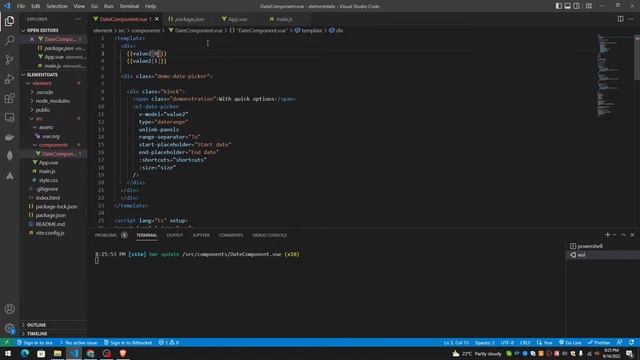
Task: Expand the node_modules folder
Action: (x=53, y=101)
